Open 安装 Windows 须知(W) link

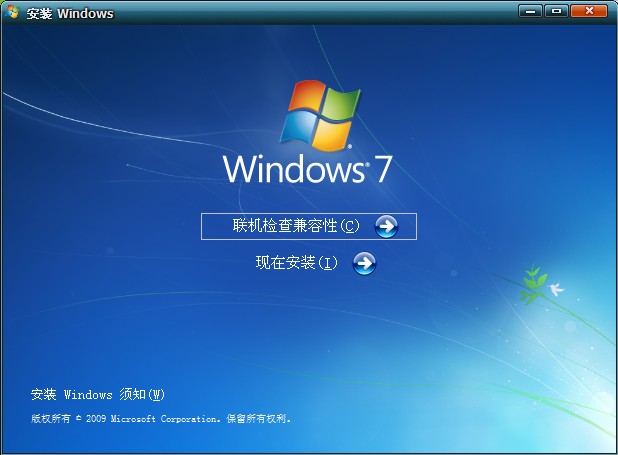click(x=98, y=394)
